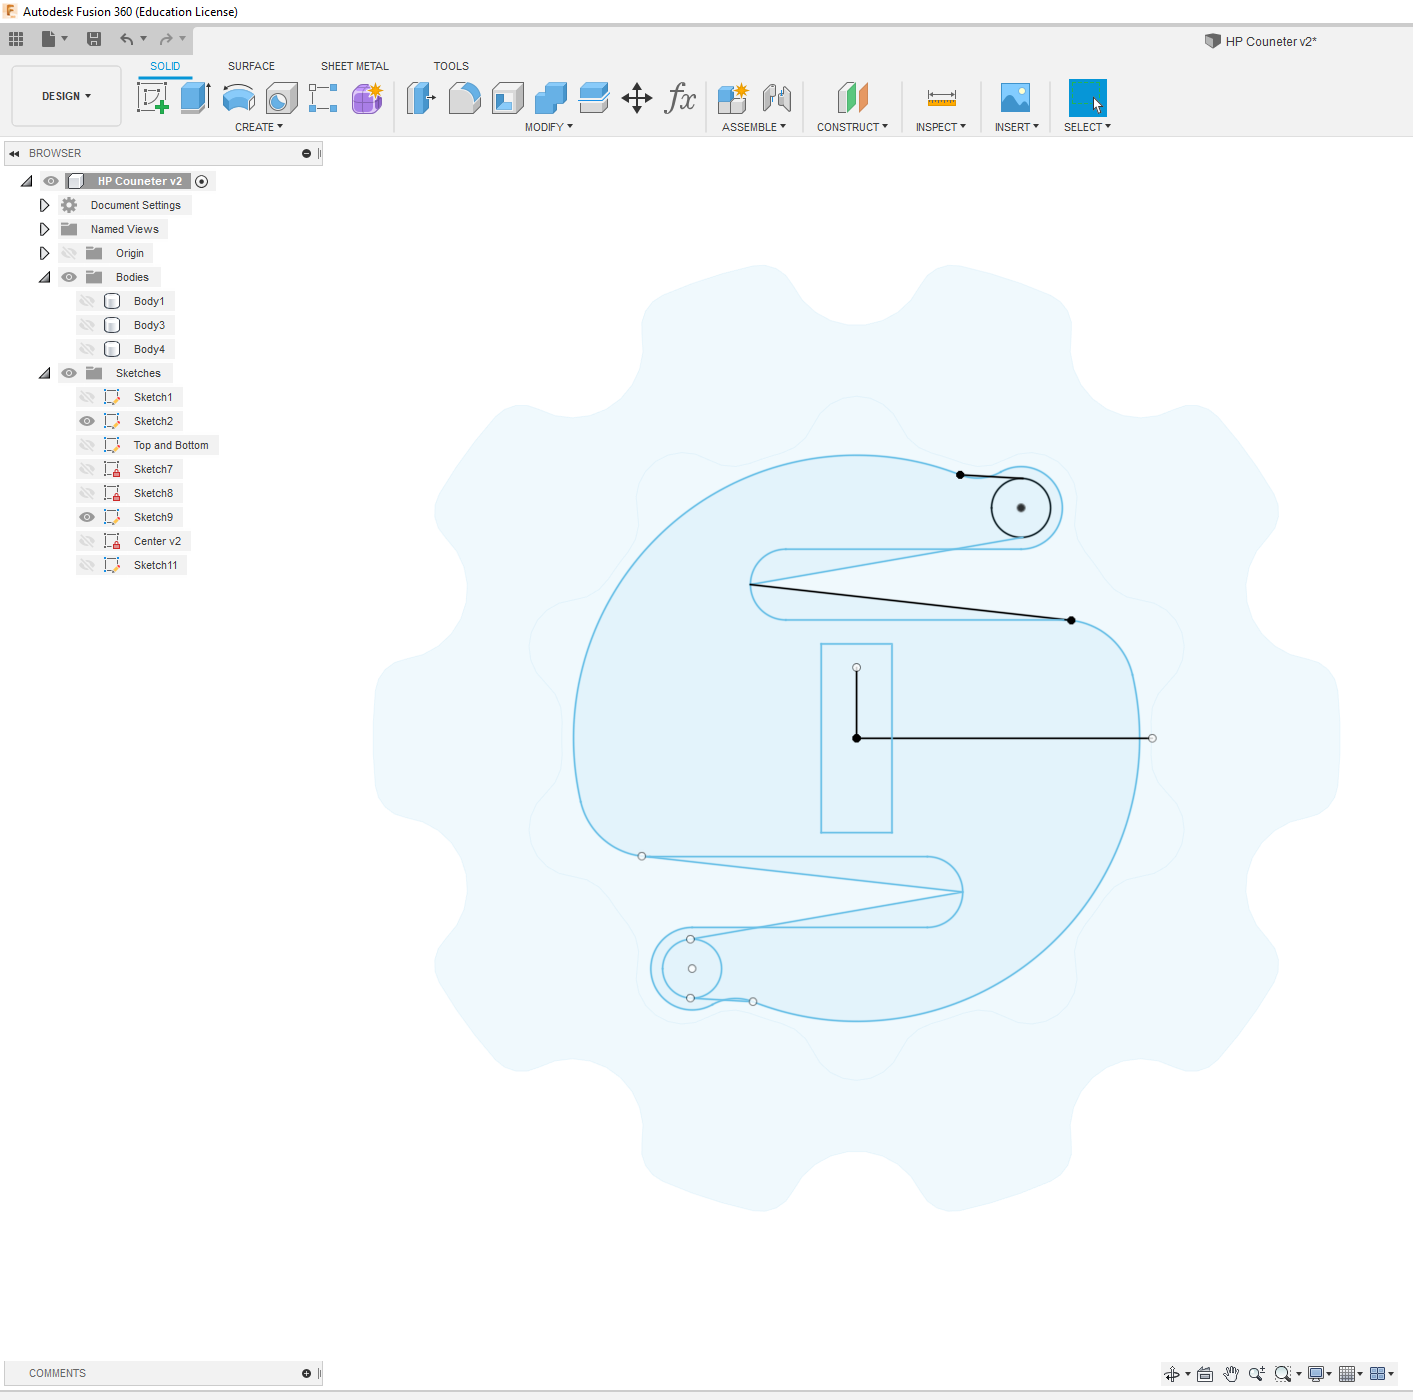Click the Extrude tool icon

coord(195,98)
